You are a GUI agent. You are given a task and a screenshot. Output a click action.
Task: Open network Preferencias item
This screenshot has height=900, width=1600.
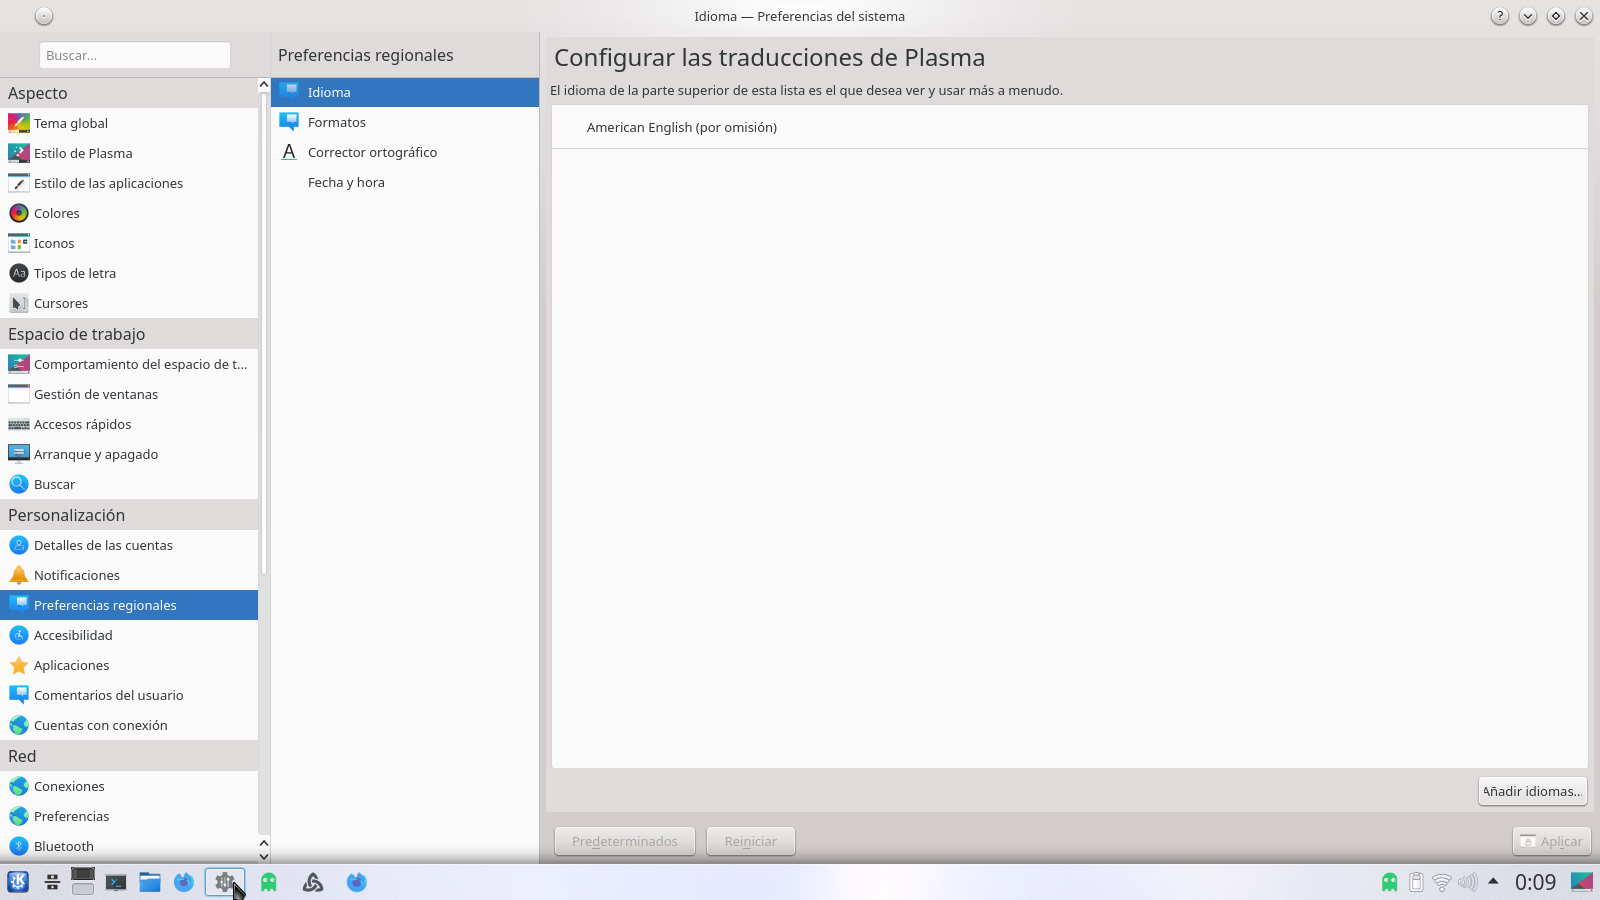(129, 816)
